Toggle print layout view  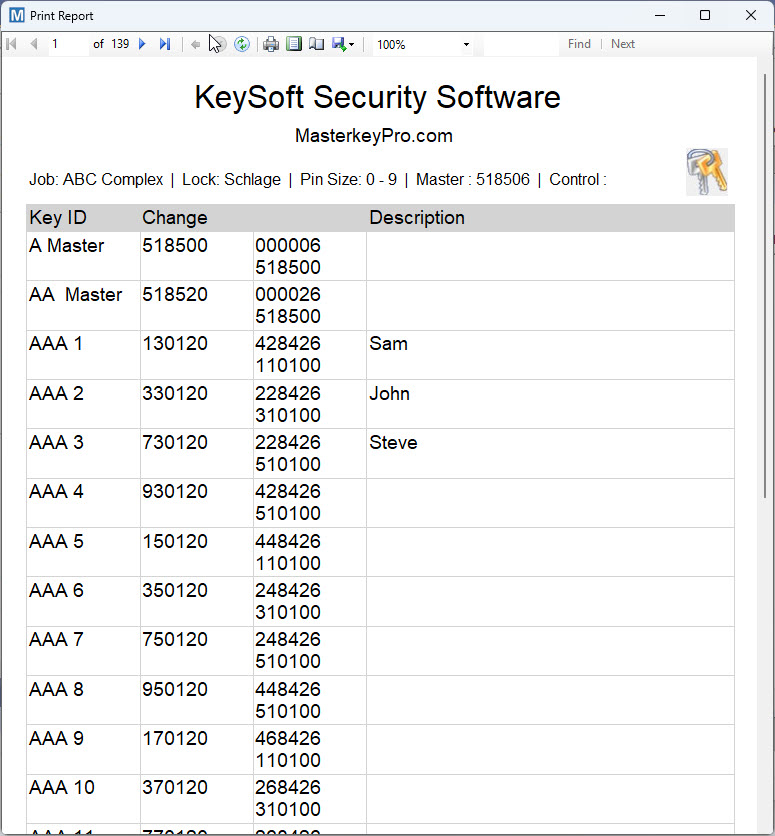[x=293, y=43]
